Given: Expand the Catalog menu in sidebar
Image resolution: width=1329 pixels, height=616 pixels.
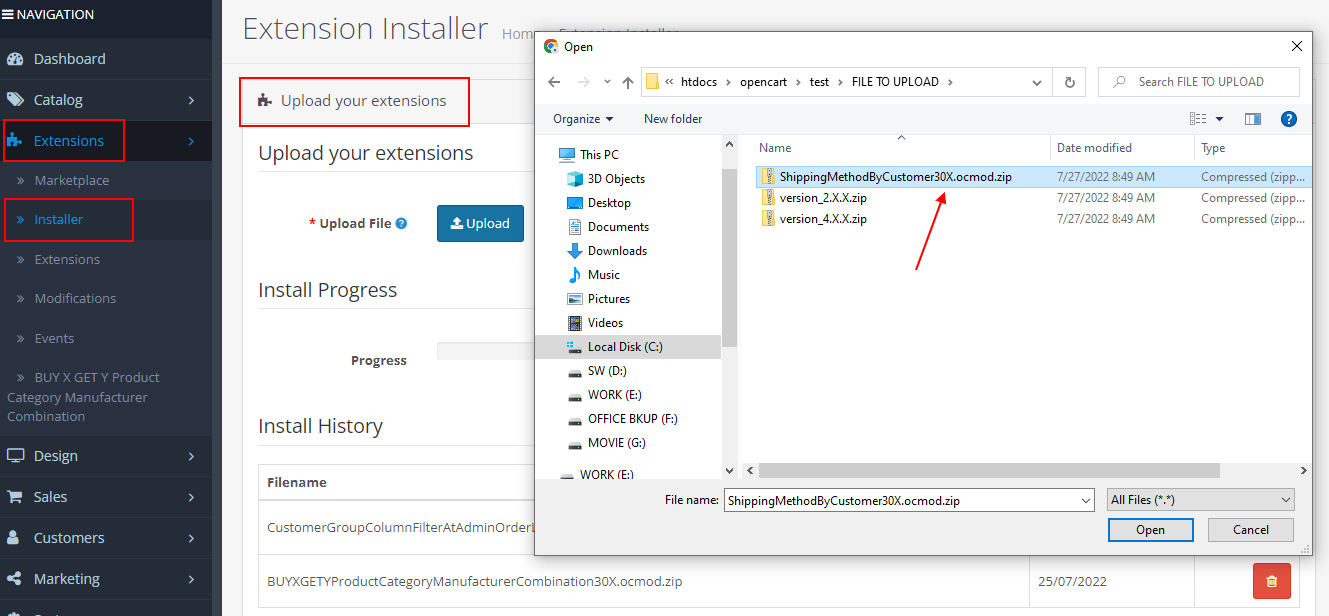Looking at the screenshot, I should tap(106, 100).
